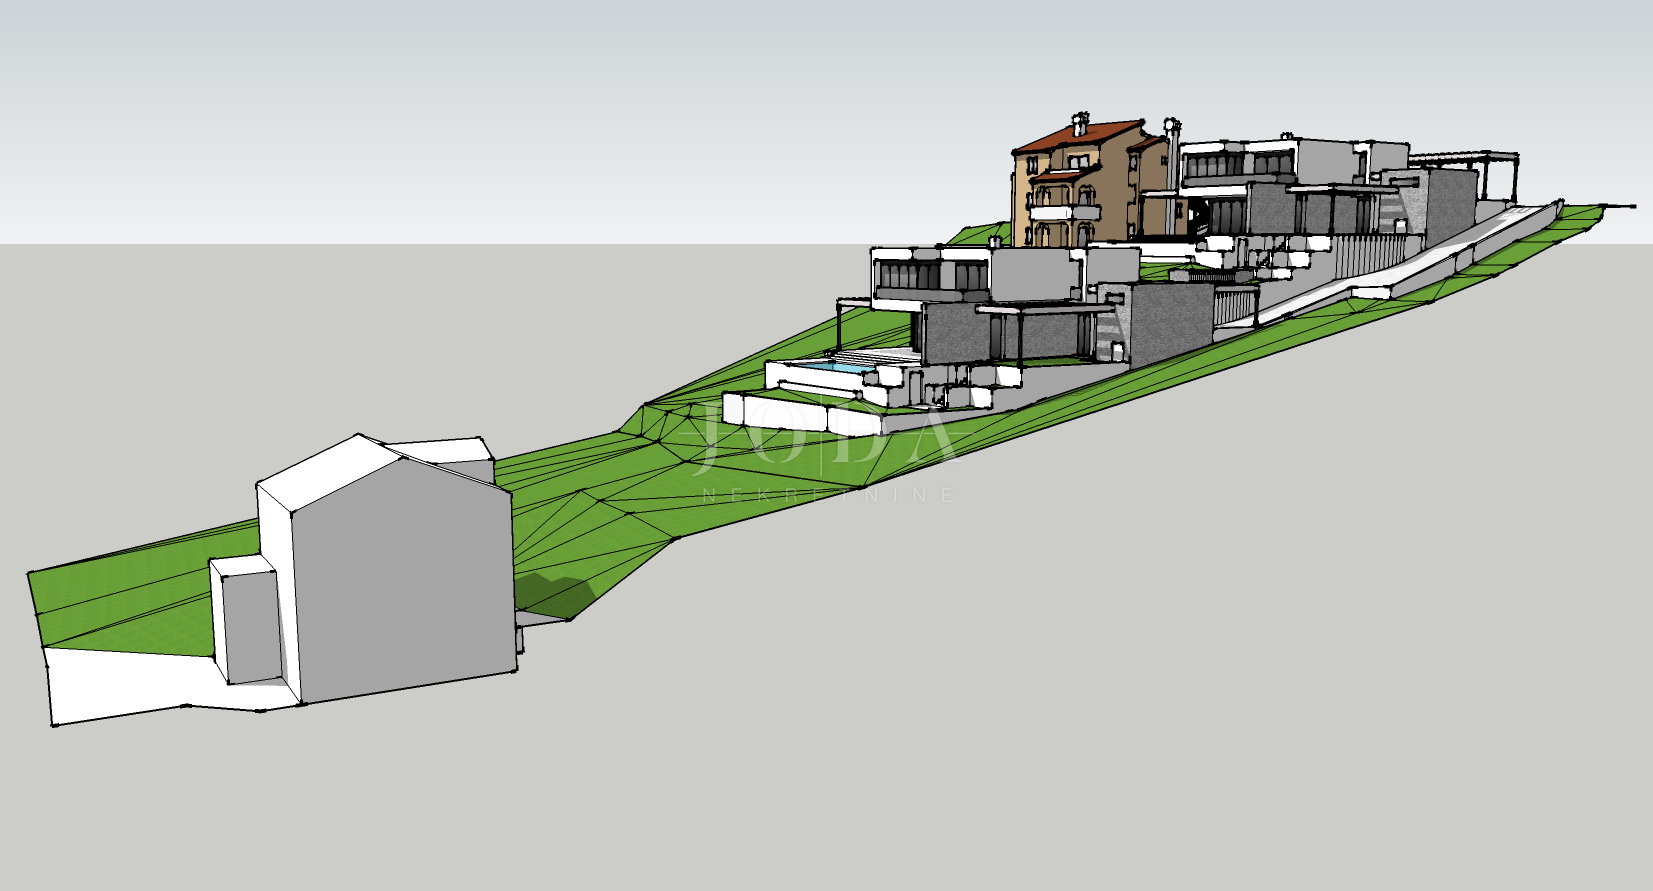Click the gray ground plane below the model
The width and height of the screenshot is (1653, 891).
pos(1000,700)
